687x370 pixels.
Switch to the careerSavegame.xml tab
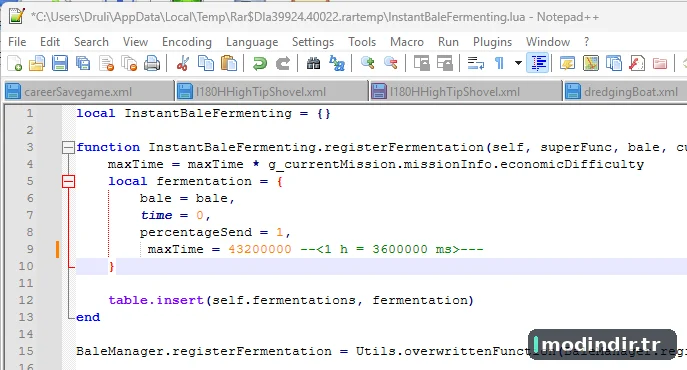tap(78, 92)
